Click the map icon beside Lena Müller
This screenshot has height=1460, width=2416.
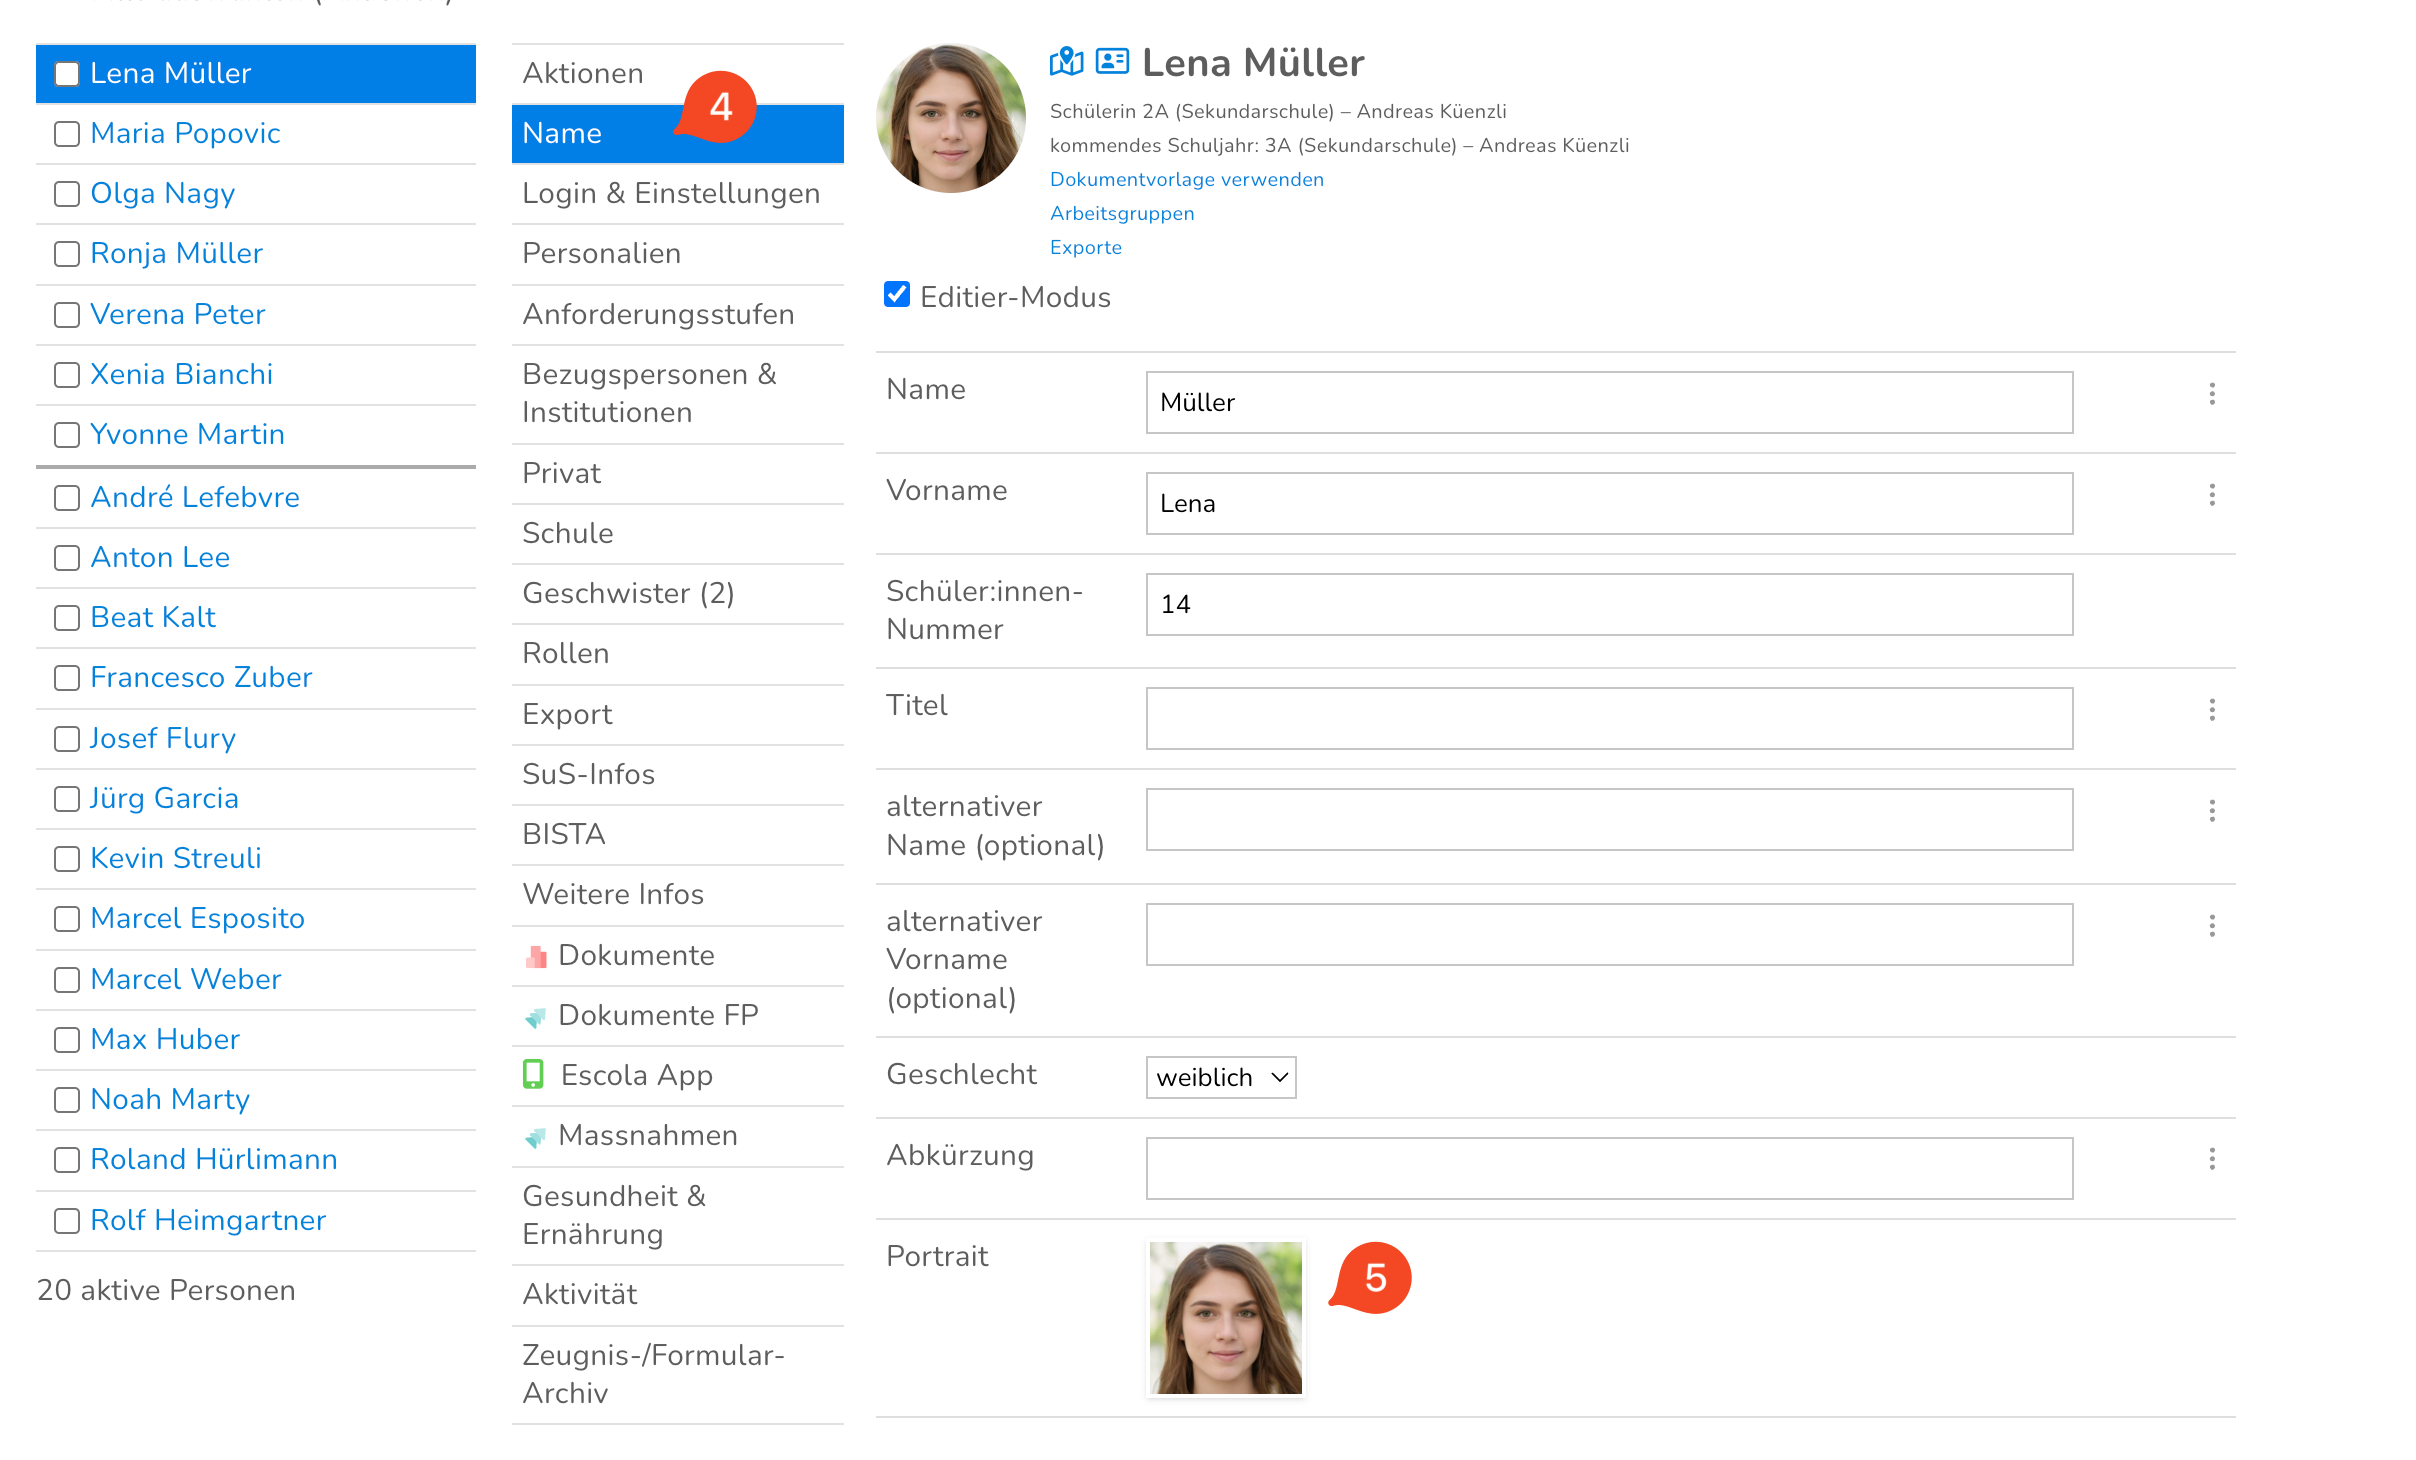pos(1066,62)
